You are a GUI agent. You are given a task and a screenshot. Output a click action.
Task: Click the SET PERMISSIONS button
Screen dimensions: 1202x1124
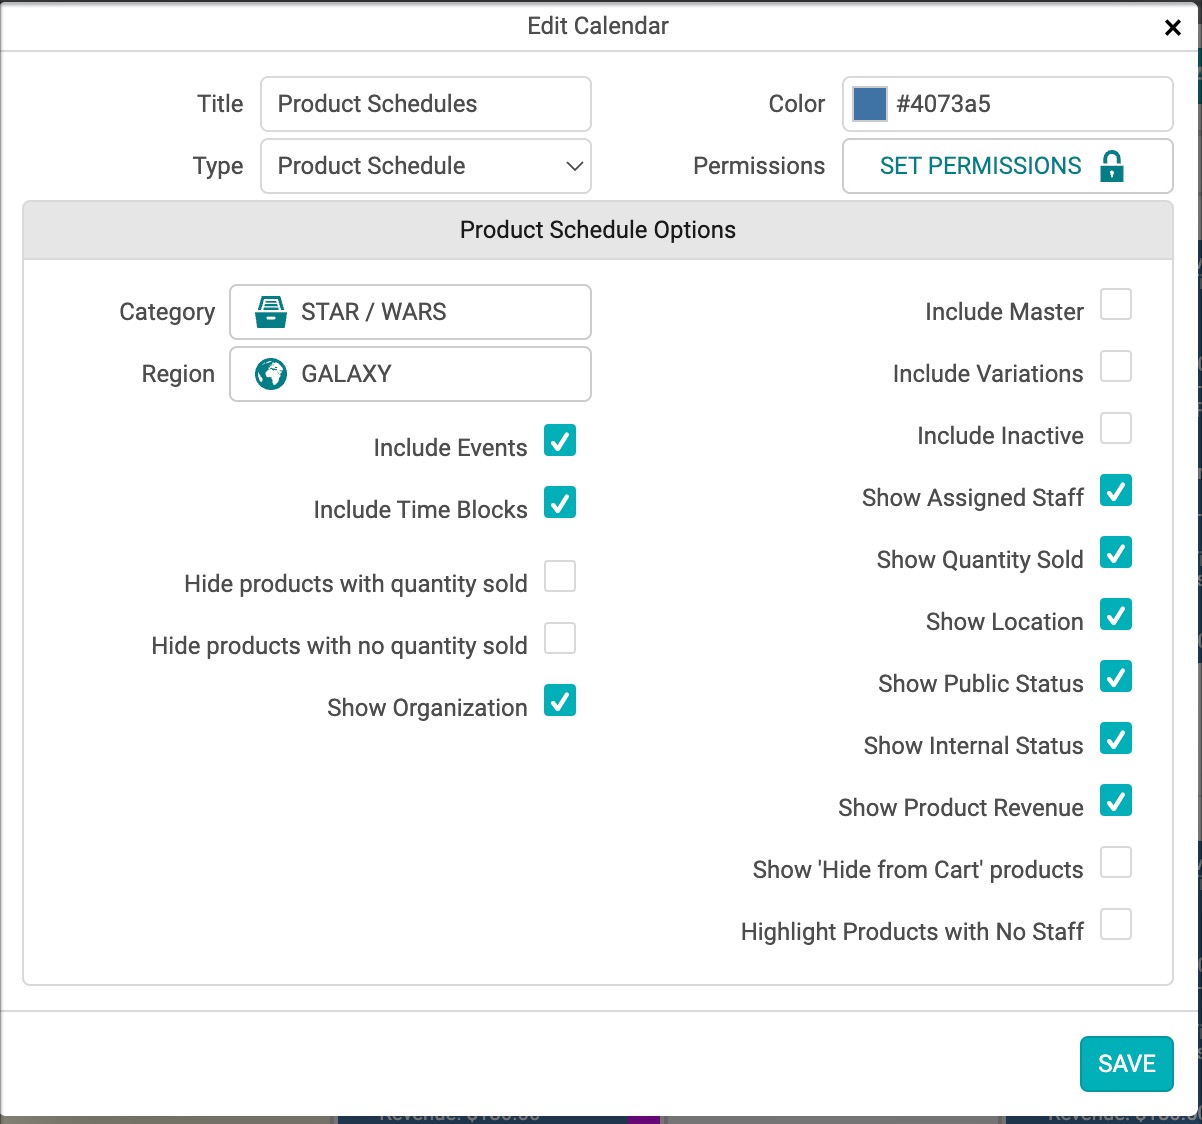tap(1008, 166)
